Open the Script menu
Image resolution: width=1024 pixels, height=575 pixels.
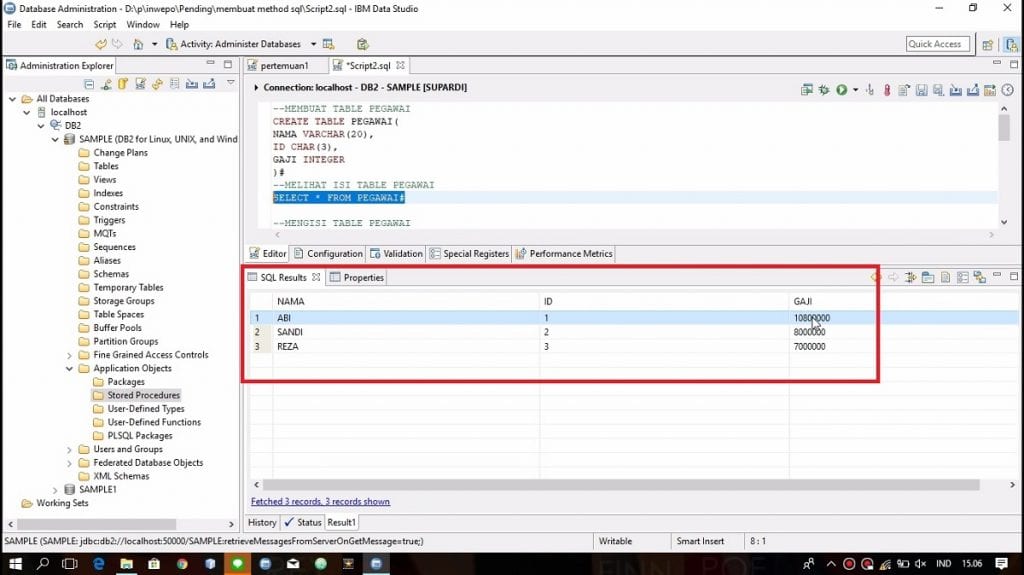pyautogui.click(x=105, y=24)
